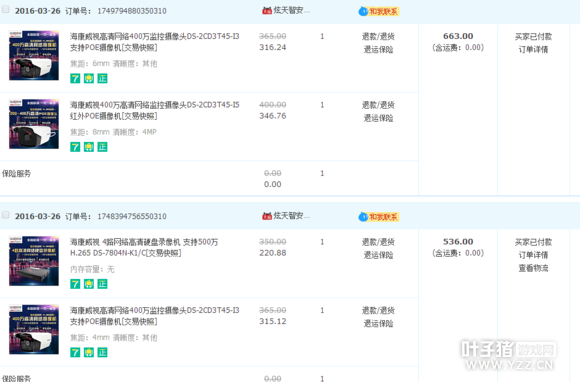The height and width of the screenshot is (382, 580).
Task: Click 退运保险 for the 220.88 item
Action: pos(378,255)
